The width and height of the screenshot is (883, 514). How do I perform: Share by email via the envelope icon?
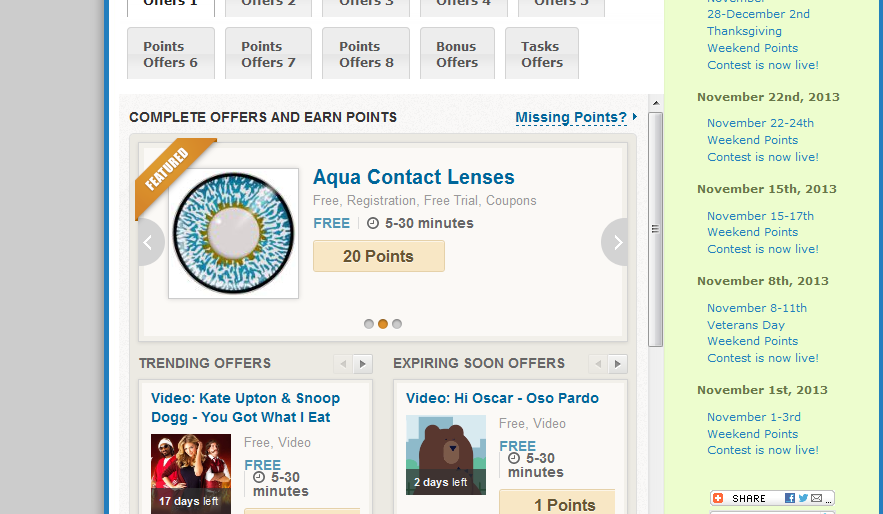(817, 498)
